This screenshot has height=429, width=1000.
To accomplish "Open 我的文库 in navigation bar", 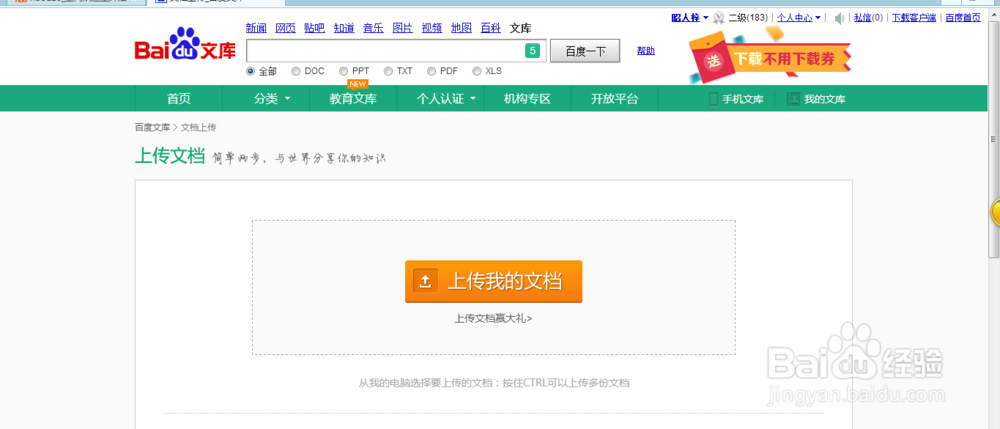I will 825,99.
